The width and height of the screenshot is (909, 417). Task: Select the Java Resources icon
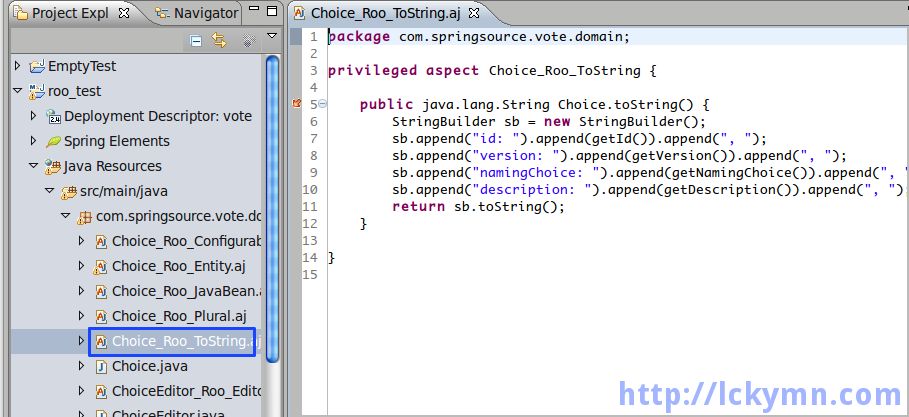(53, 166)
